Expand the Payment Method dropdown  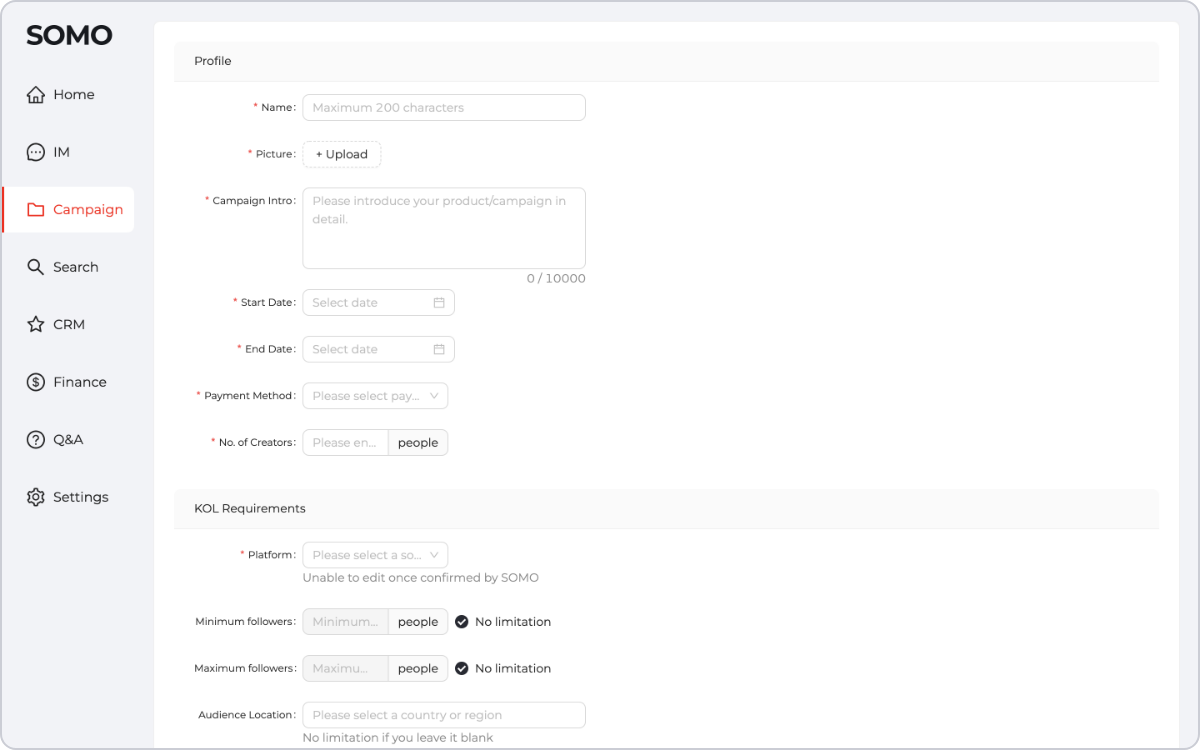tap(375, 396)
